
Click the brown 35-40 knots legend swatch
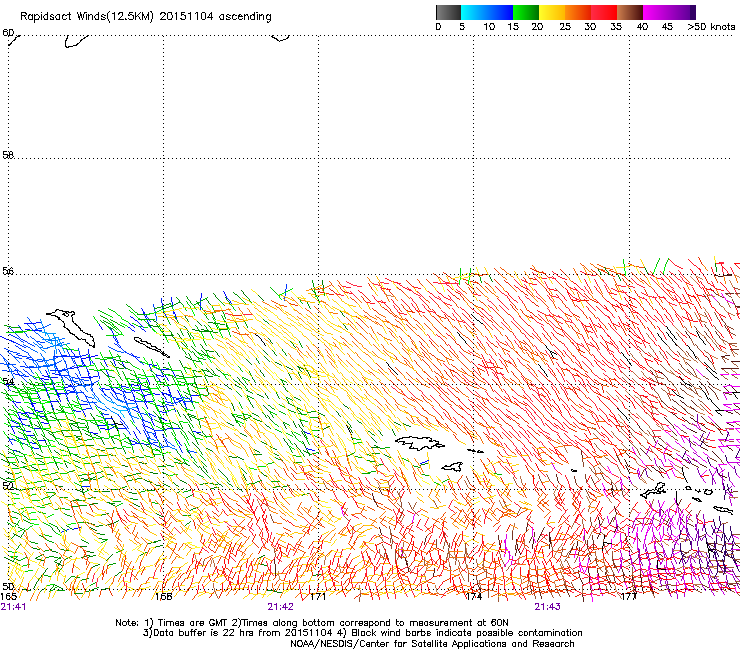pyautogui.click(x=630, y=12)
